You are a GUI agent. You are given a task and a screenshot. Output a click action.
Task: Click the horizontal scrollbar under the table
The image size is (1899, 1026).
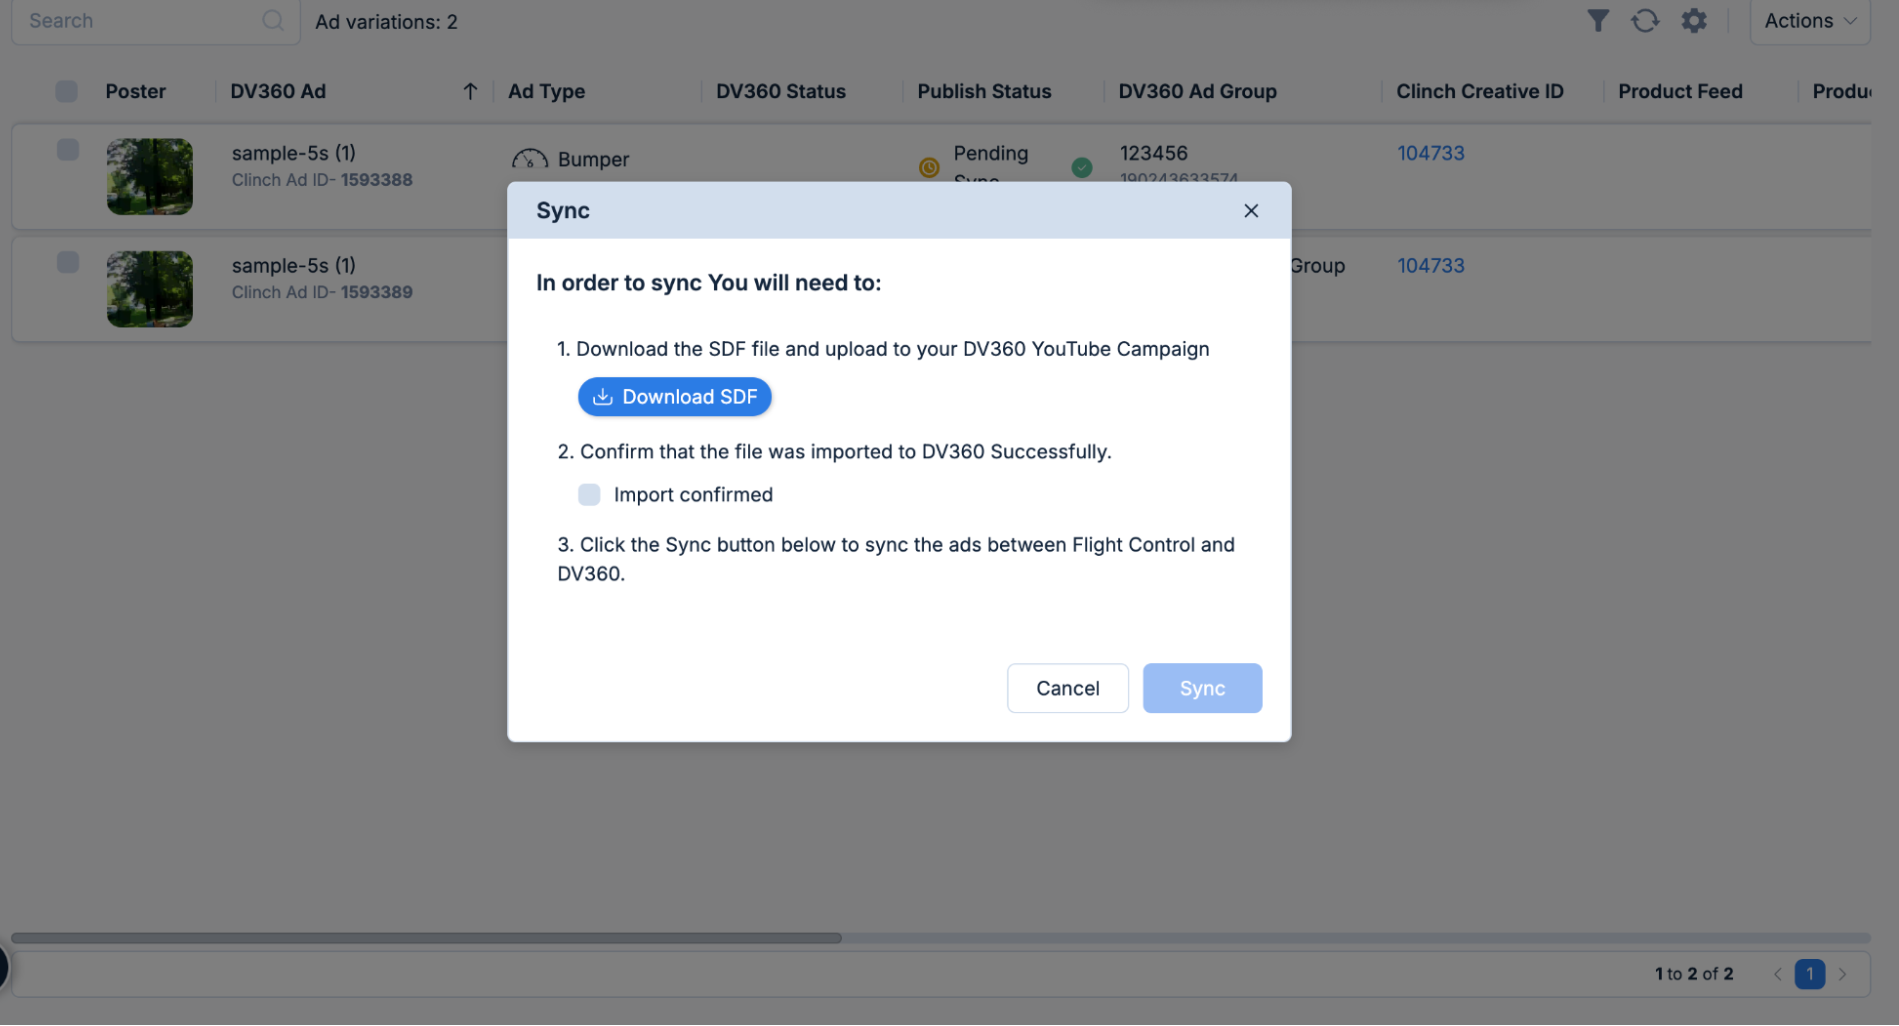click(426, 938)
